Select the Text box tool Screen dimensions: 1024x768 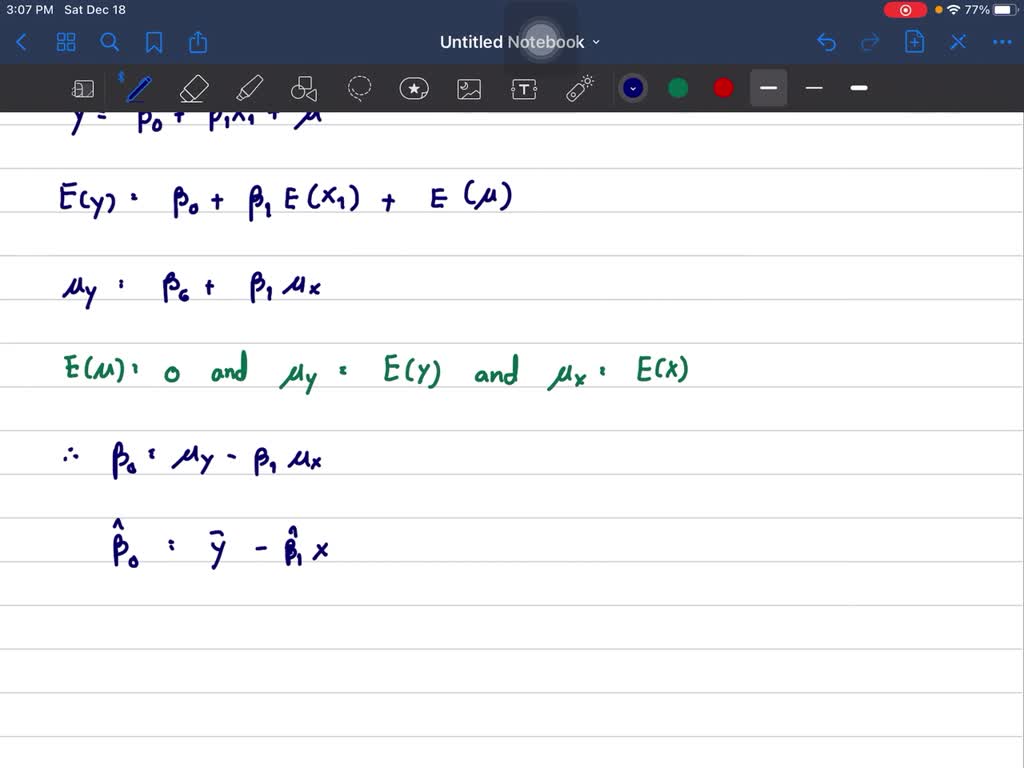click(x=524, y=88)
